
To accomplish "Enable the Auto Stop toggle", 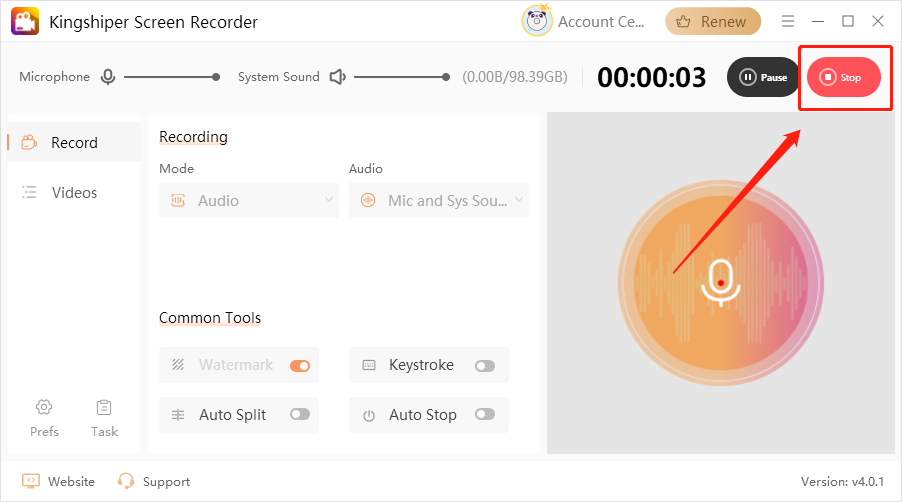I will (x=485, y=414).
